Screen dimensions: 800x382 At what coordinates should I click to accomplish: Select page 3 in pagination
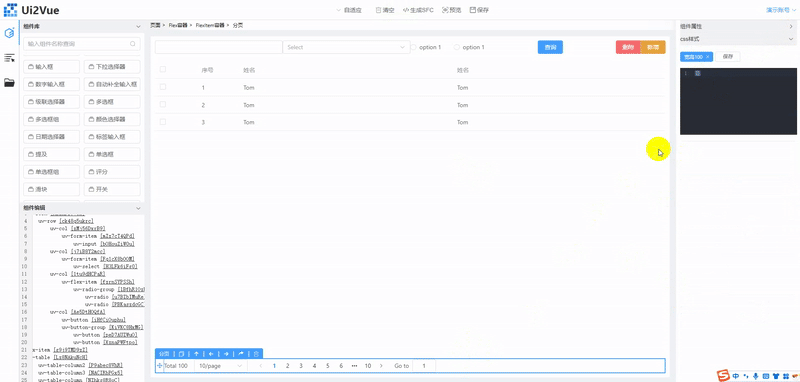click(301, 366)
